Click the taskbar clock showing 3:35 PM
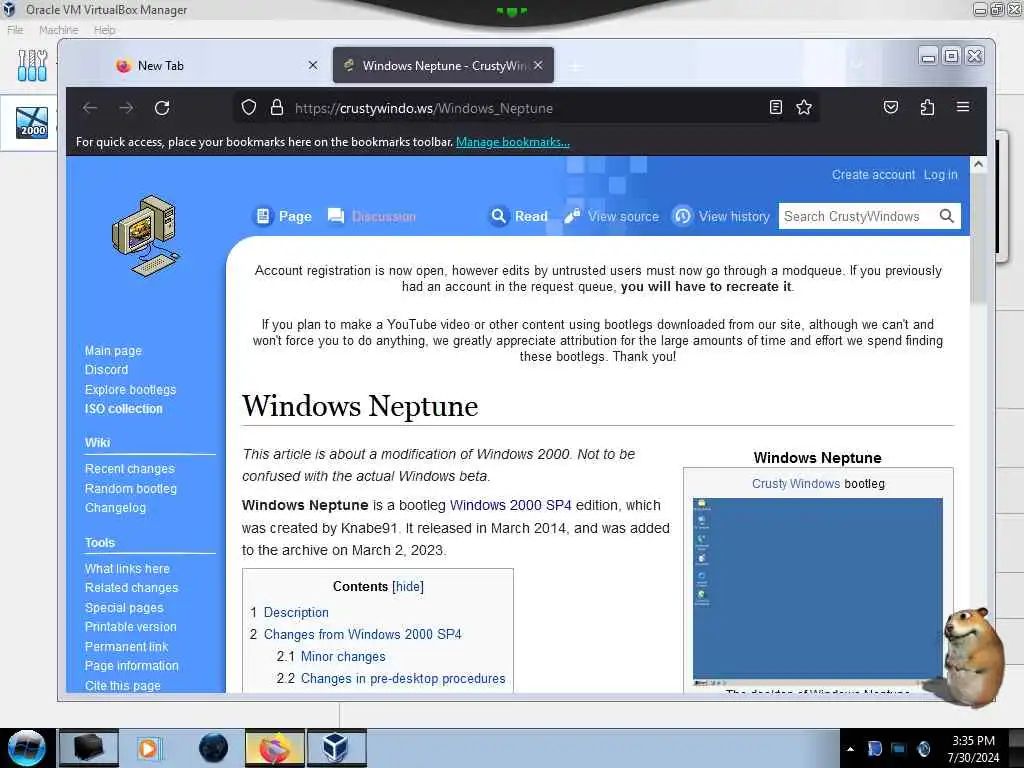Viewport: 1024px width, 768px height. pos(973,749)
